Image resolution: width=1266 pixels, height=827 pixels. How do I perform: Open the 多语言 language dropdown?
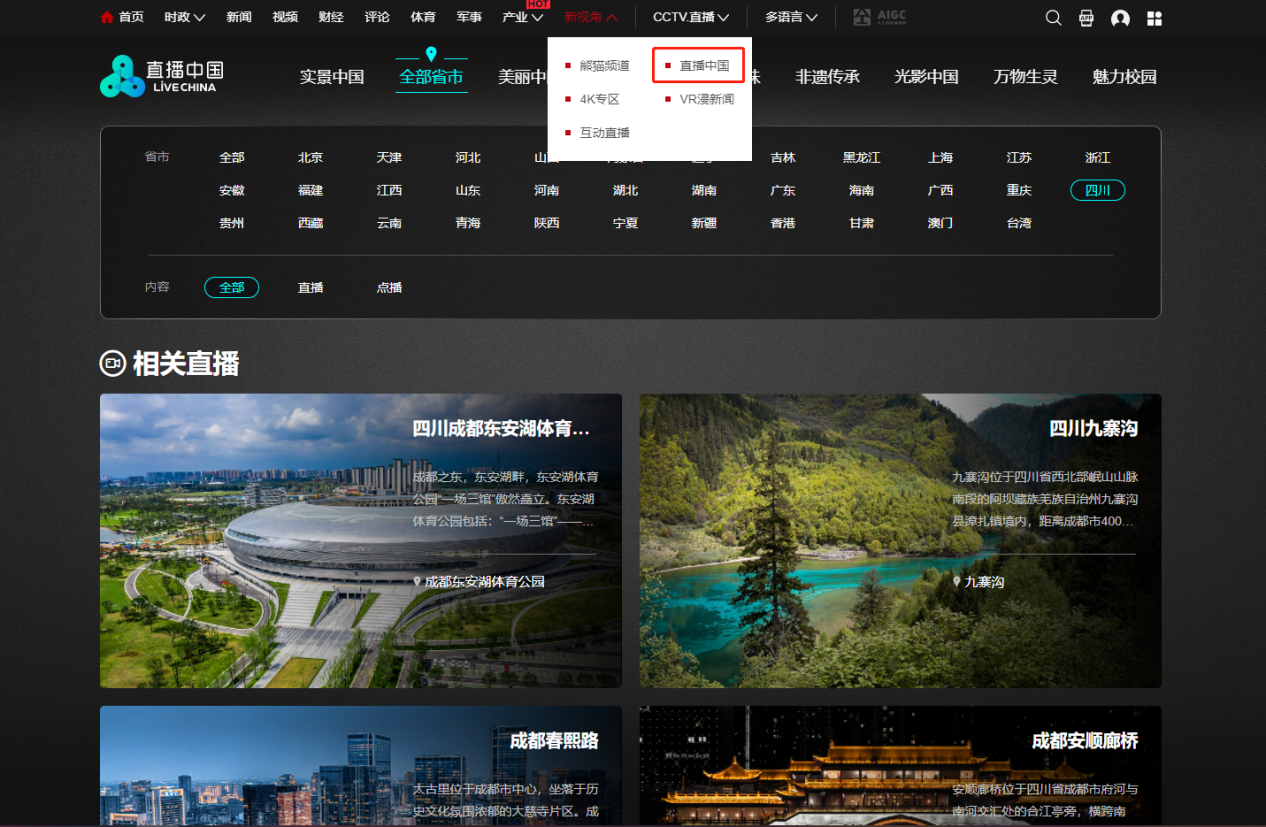(791, 17)
